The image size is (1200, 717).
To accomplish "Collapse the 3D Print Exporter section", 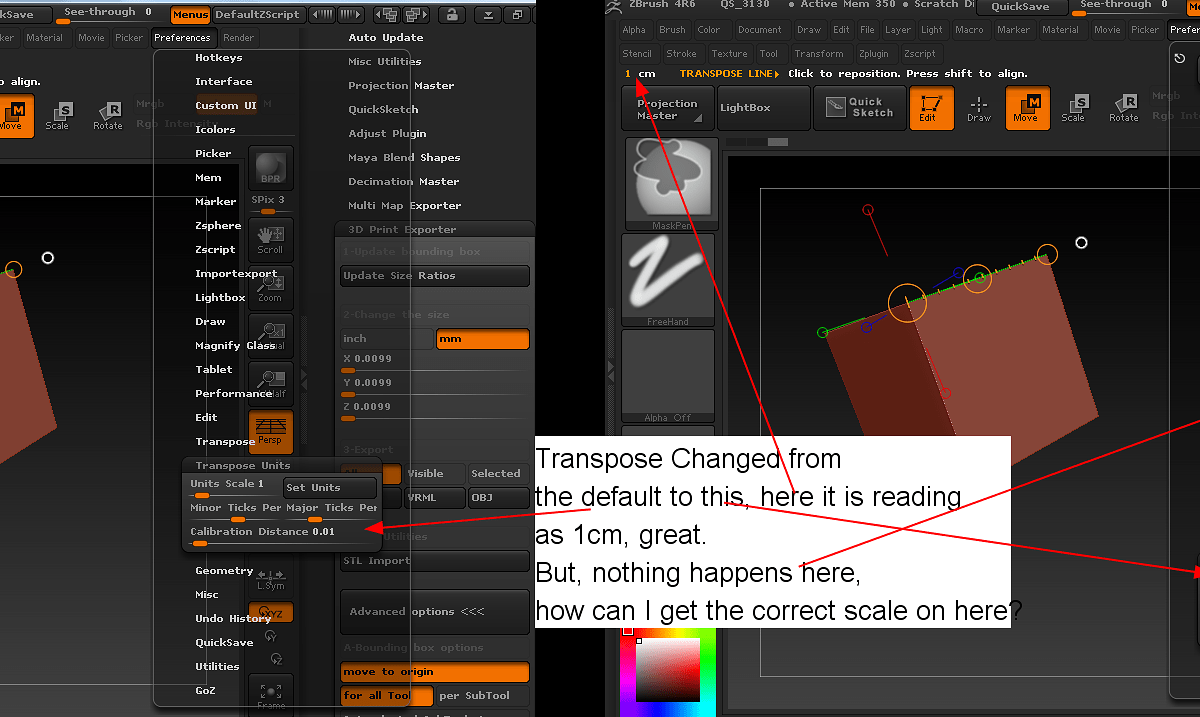I will point(402,230).
